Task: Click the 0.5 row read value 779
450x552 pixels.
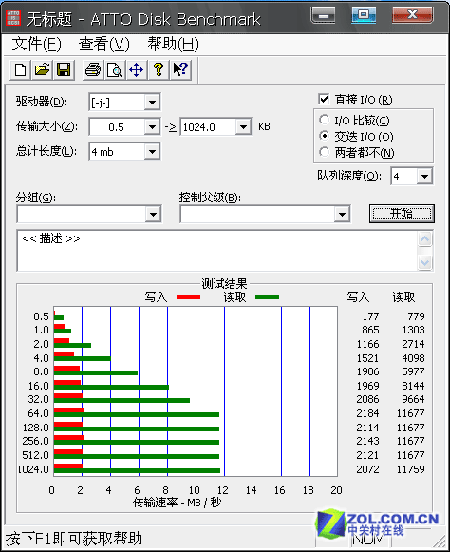Action: point(416,316)
